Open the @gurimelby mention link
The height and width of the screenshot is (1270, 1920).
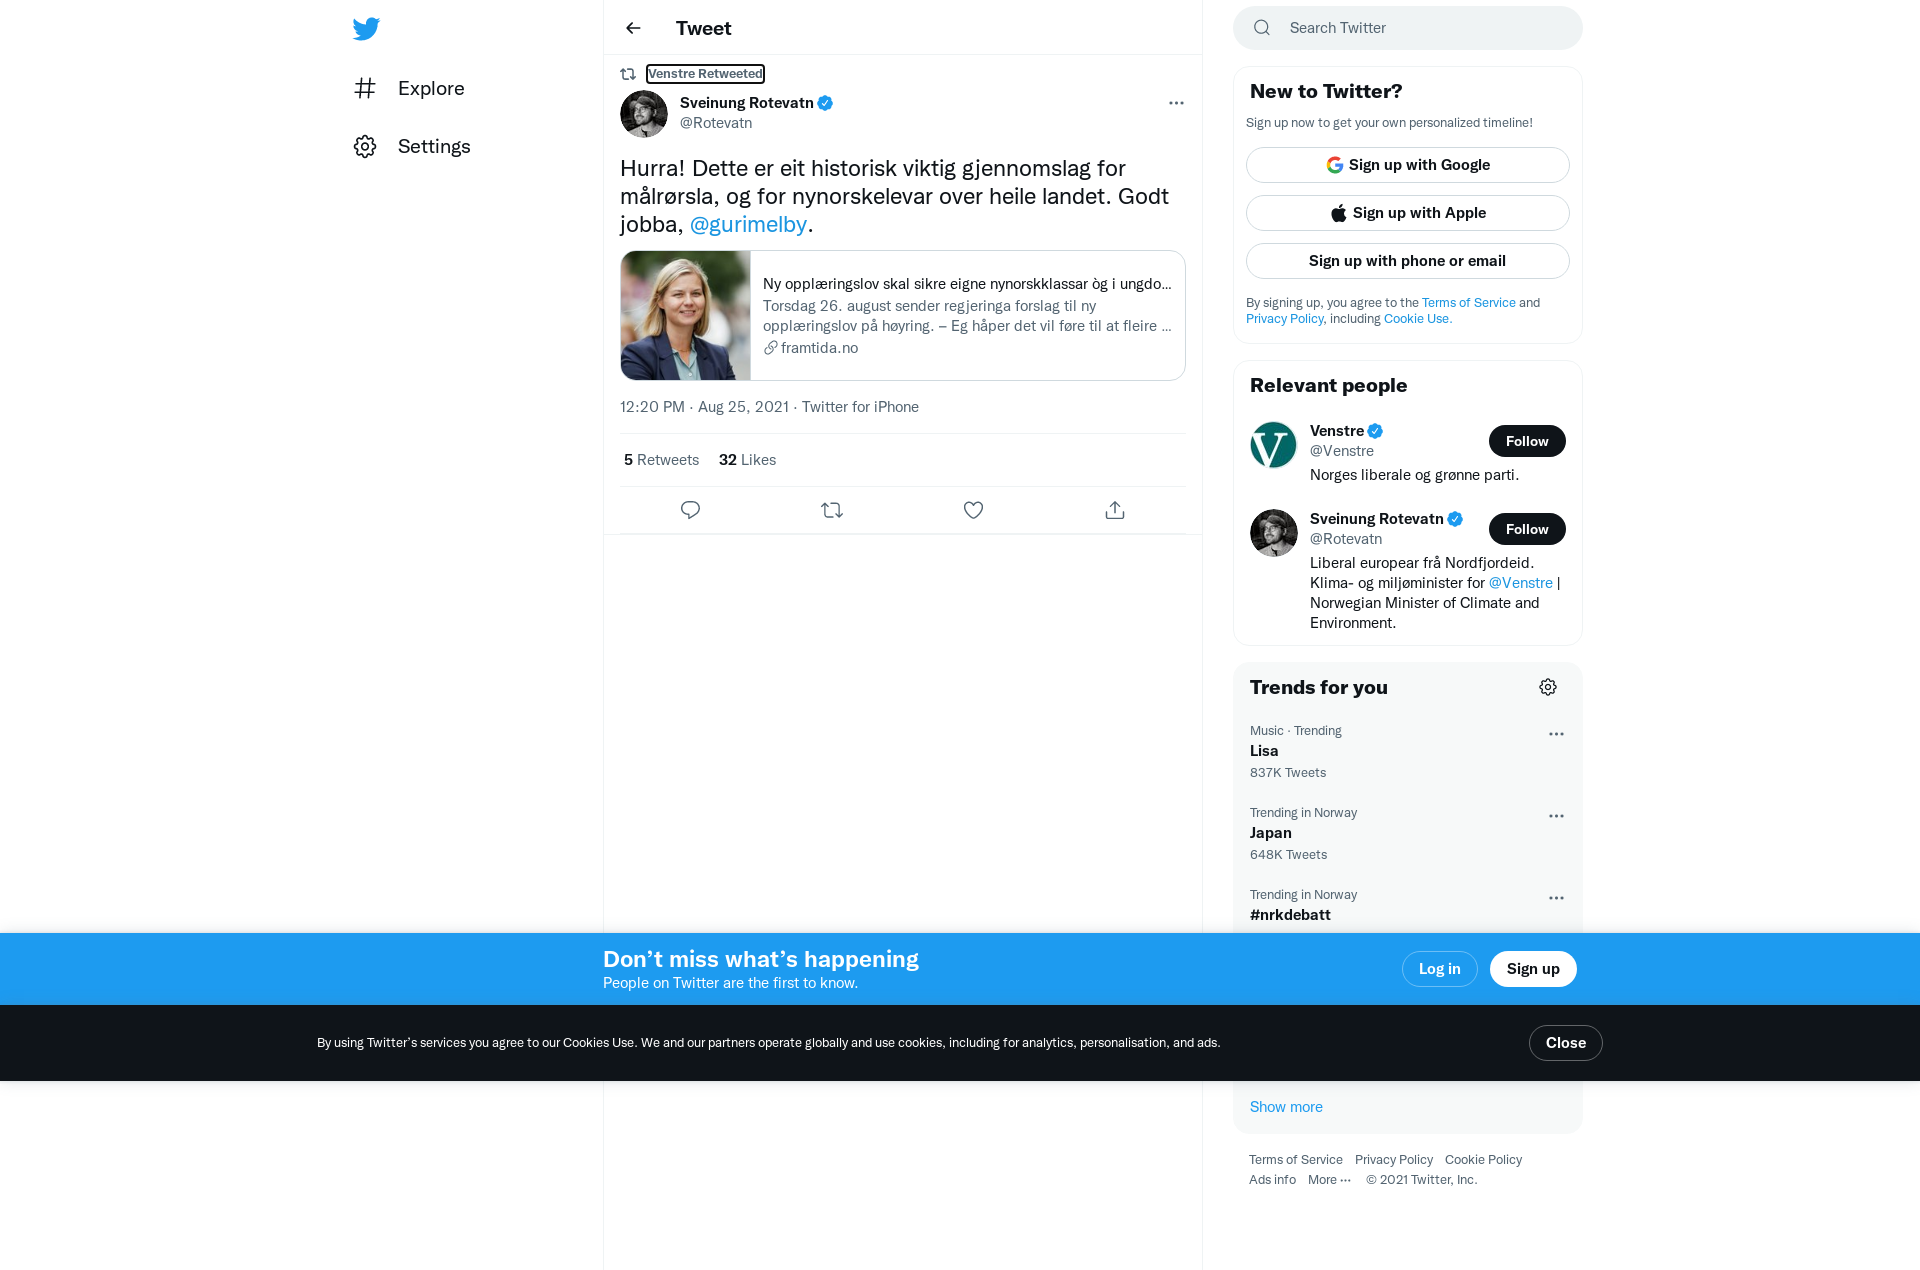(748, 224)
